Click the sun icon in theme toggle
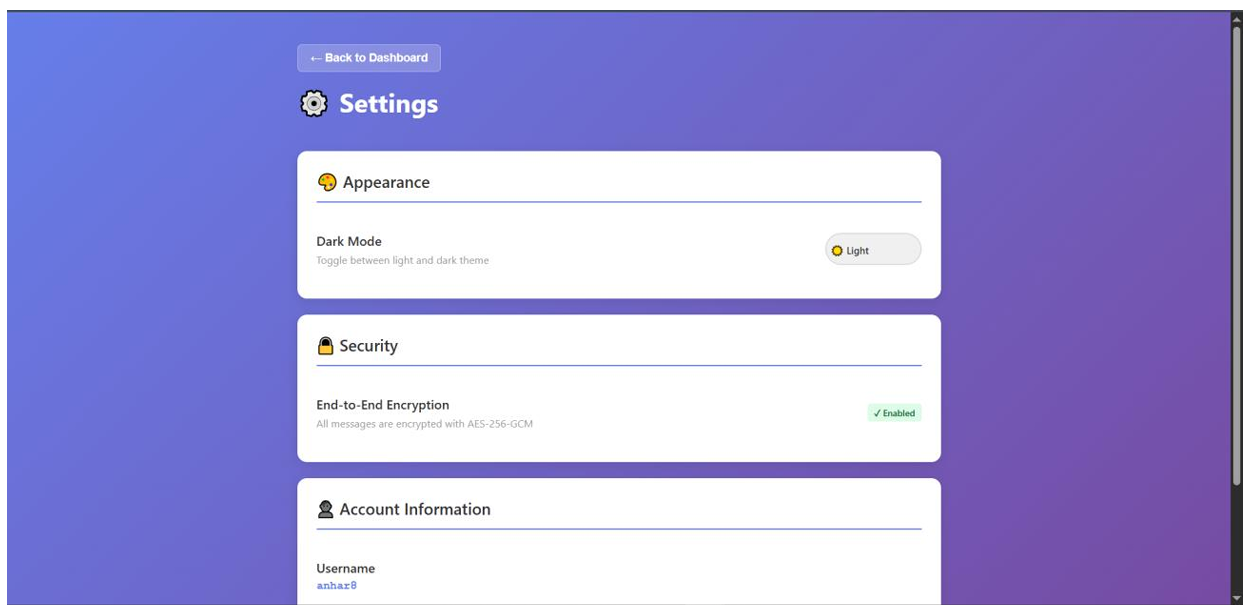Screen dimensions: 1251x613 838,251
